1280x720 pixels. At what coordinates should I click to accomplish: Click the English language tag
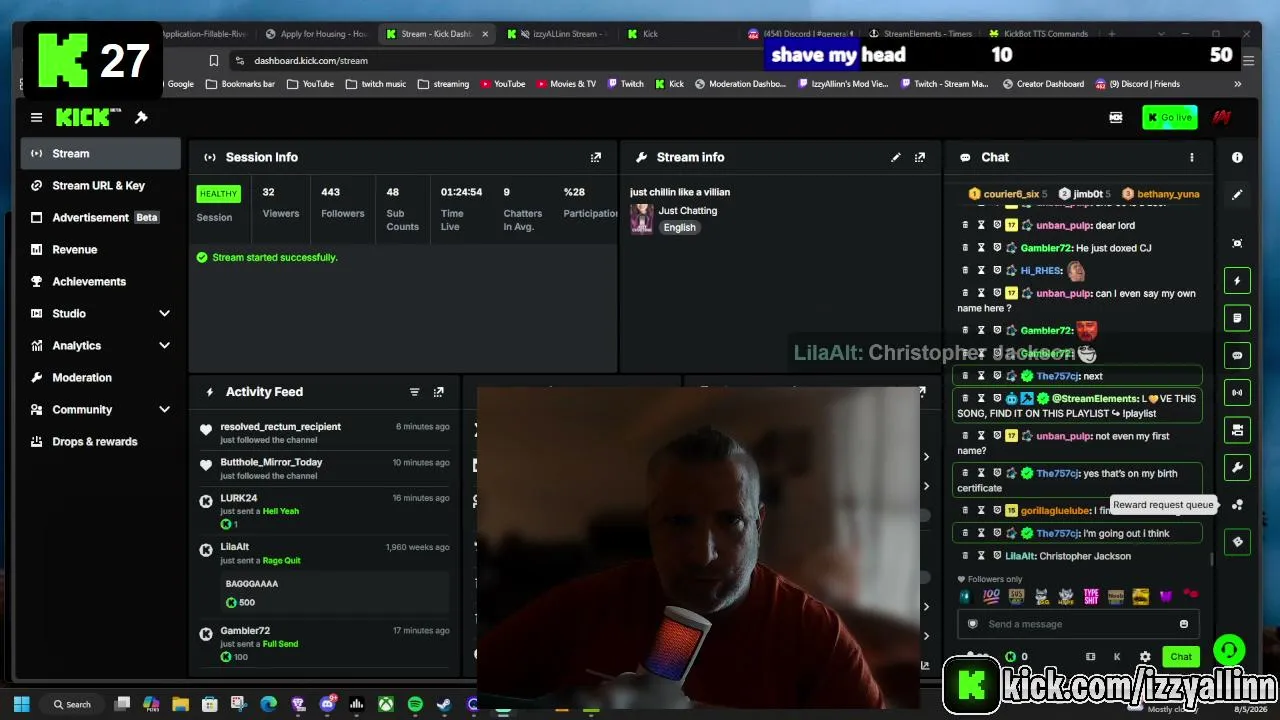(x=679, y=228)
